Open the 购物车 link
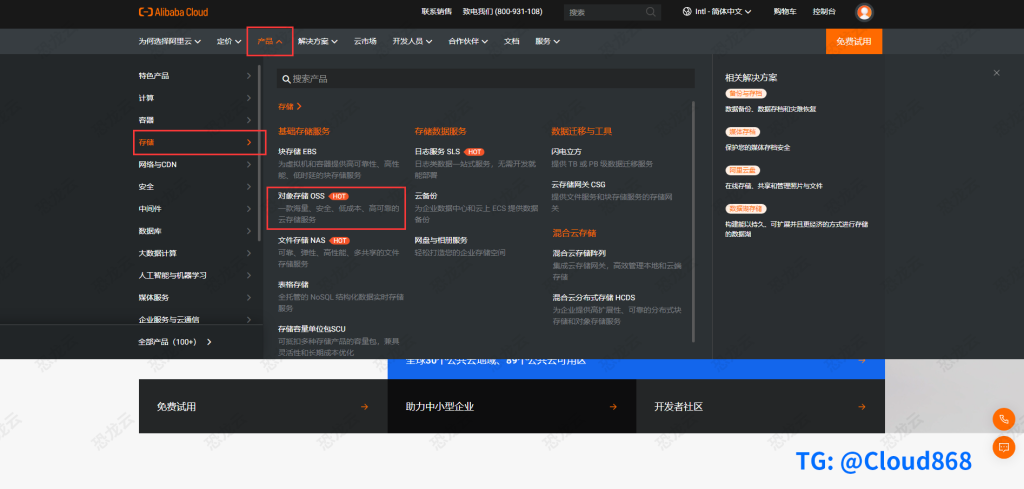Screen dimensions: 1024x489 click(x=784, y=12)
